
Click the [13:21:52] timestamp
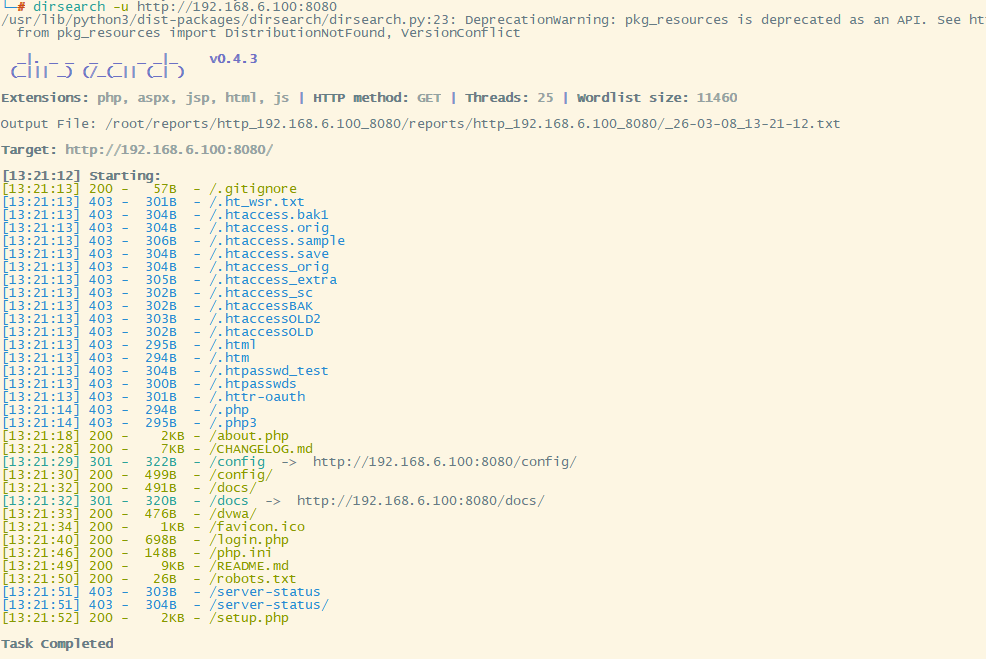42,617
